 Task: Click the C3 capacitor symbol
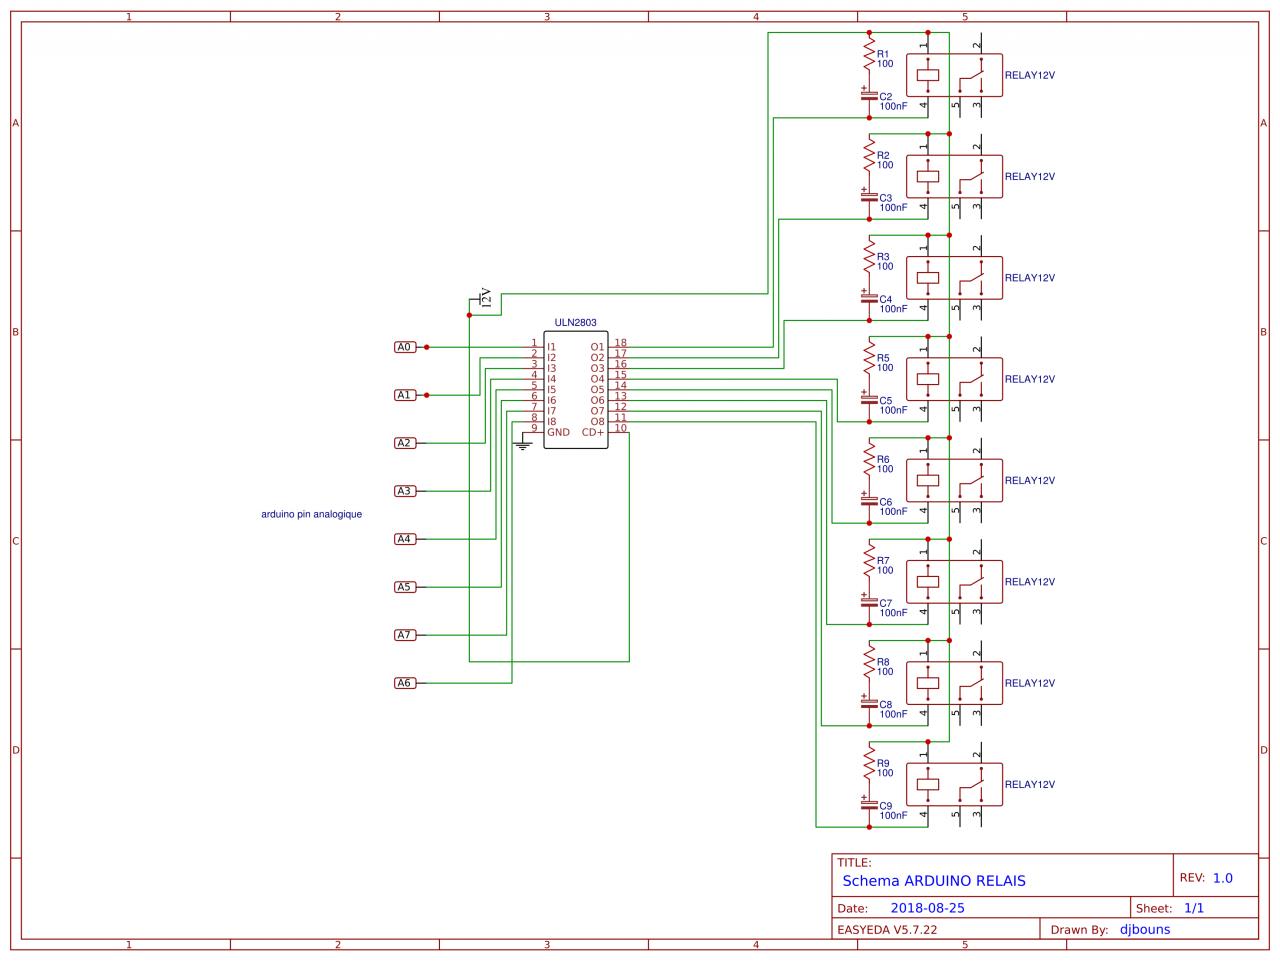868,195
